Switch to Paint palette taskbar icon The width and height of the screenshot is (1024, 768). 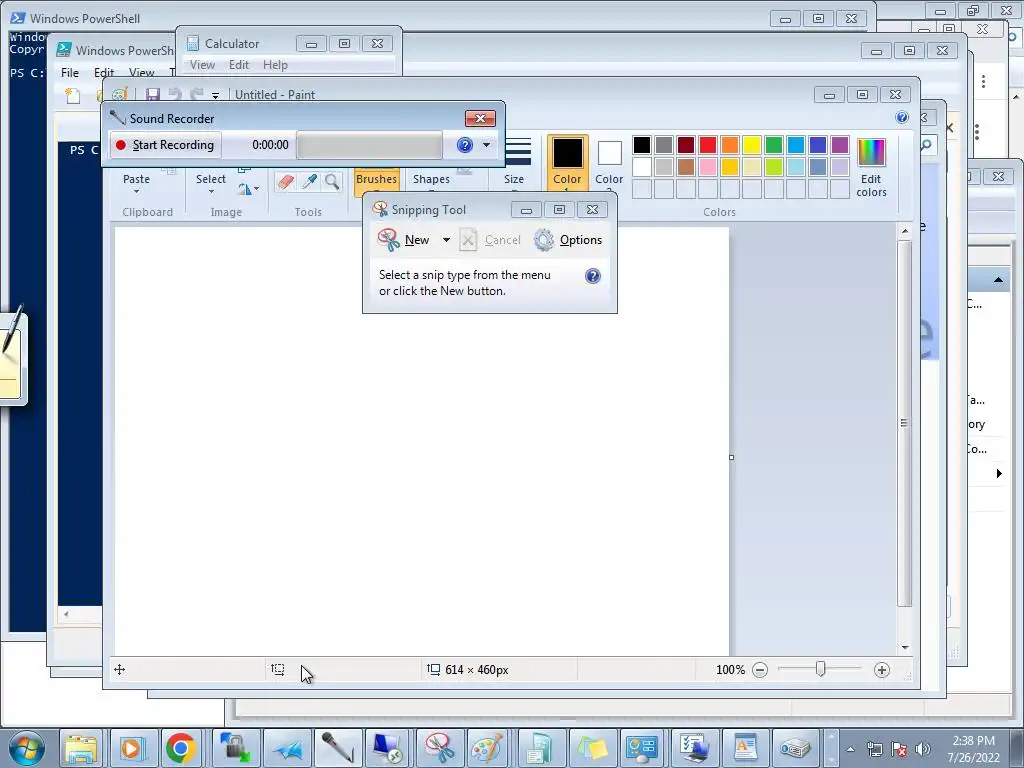pos(488,748)
